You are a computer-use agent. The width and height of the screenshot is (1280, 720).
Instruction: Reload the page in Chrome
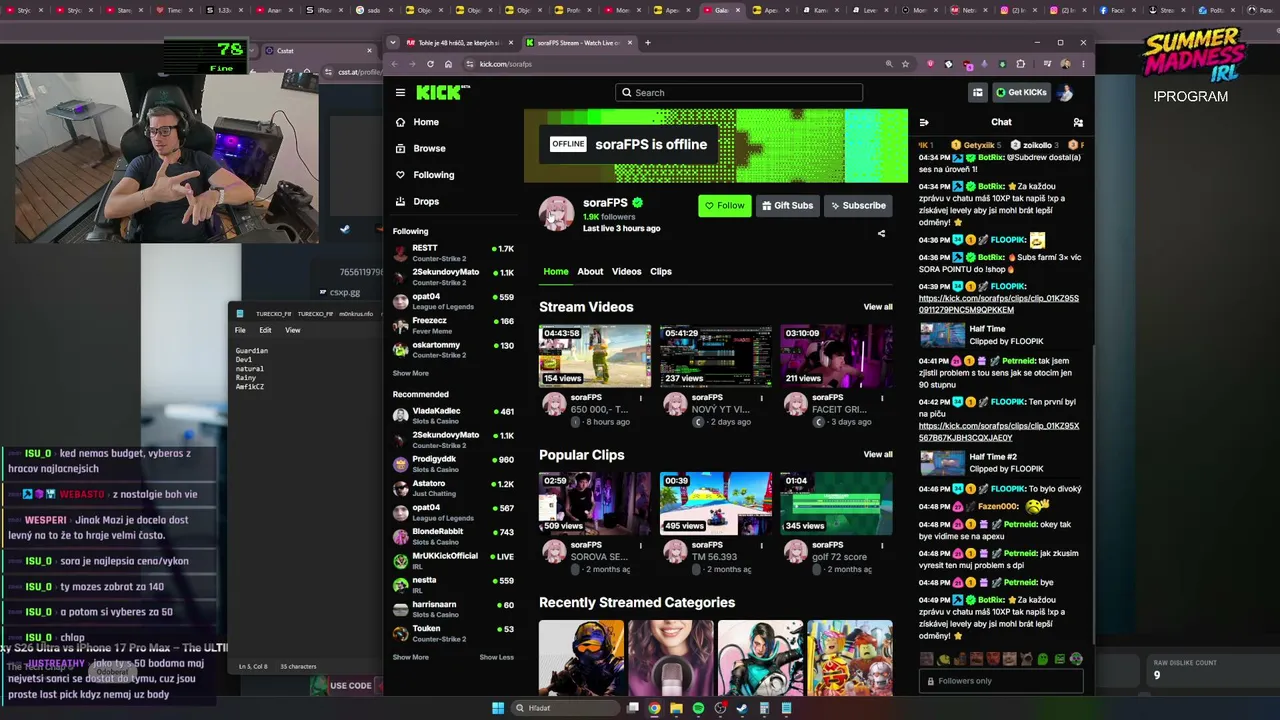click(x=430, y=64)
